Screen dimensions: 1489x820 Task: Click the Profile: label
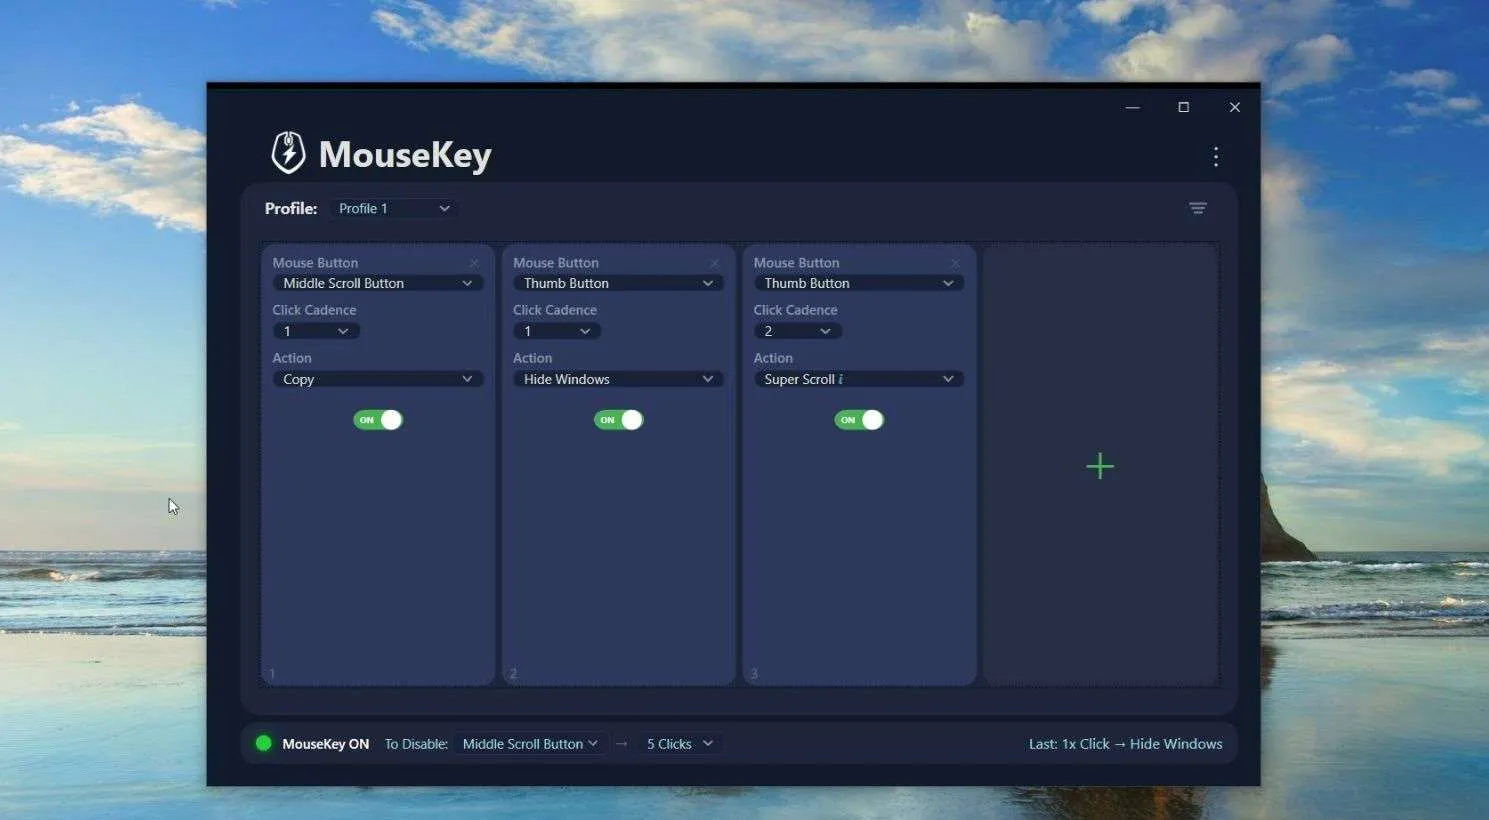291,208
